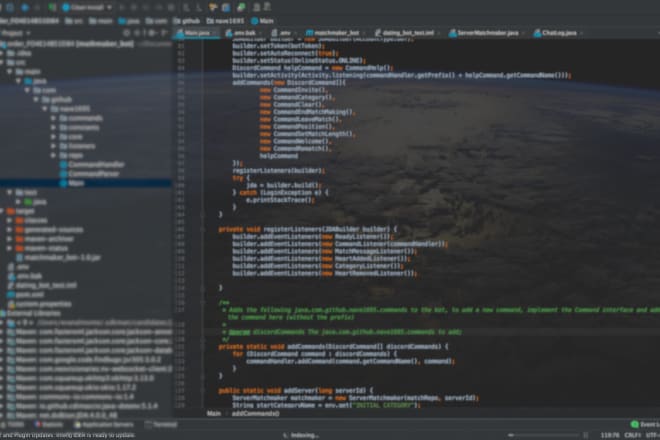Click the Project panel settings gear icon
This screenshot has width=660, height=440.
tap(152, 33)
